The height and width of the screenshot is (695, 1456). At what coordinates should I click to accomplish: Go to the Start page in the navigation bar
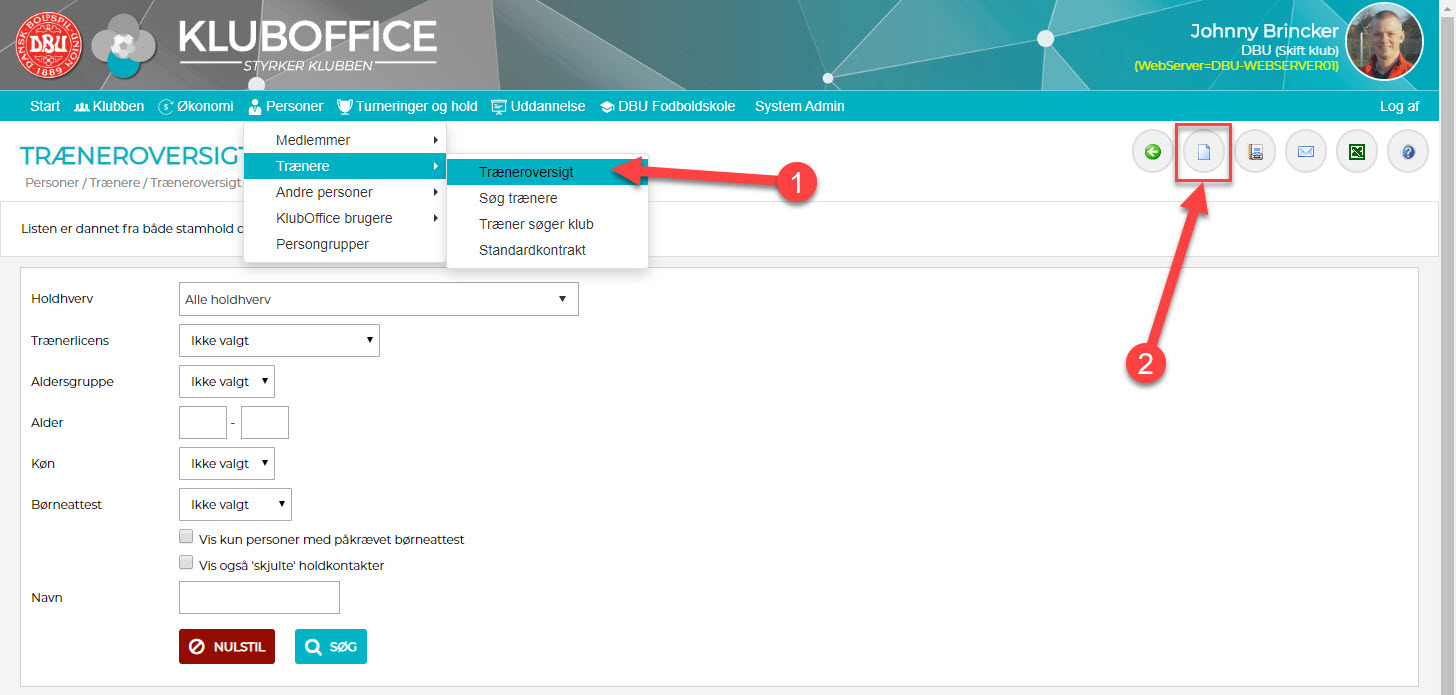tap(45, 106)
